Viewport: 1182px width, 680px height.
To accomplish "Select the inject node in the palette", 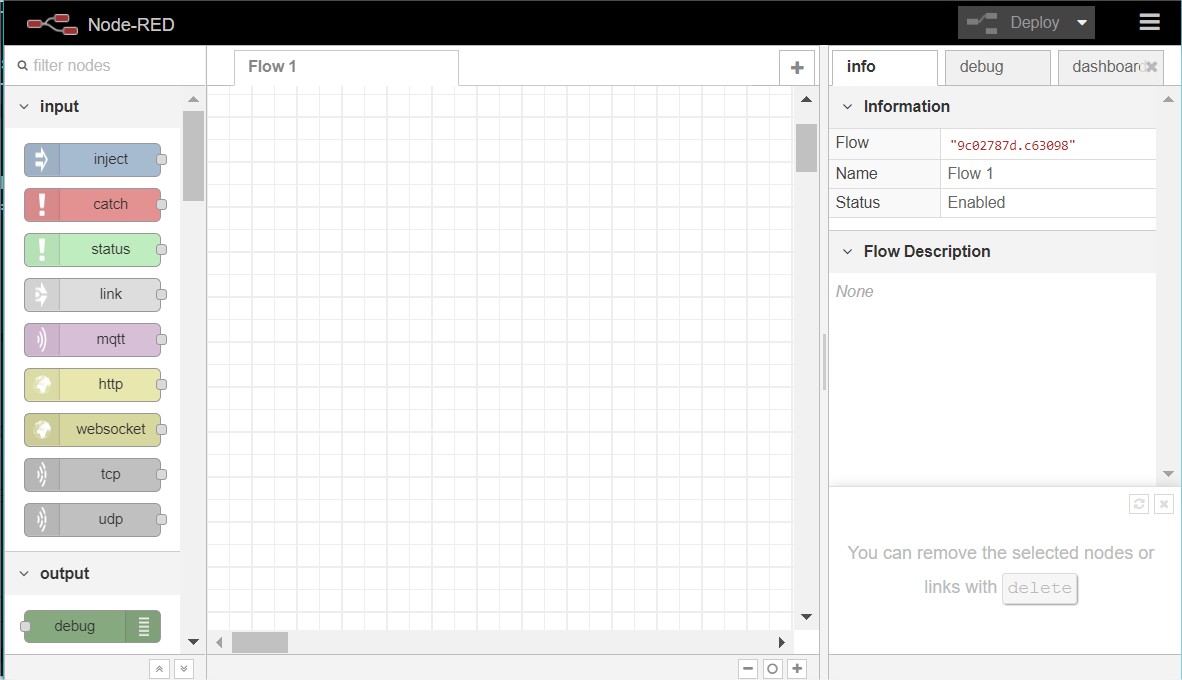I will [93, 160].
